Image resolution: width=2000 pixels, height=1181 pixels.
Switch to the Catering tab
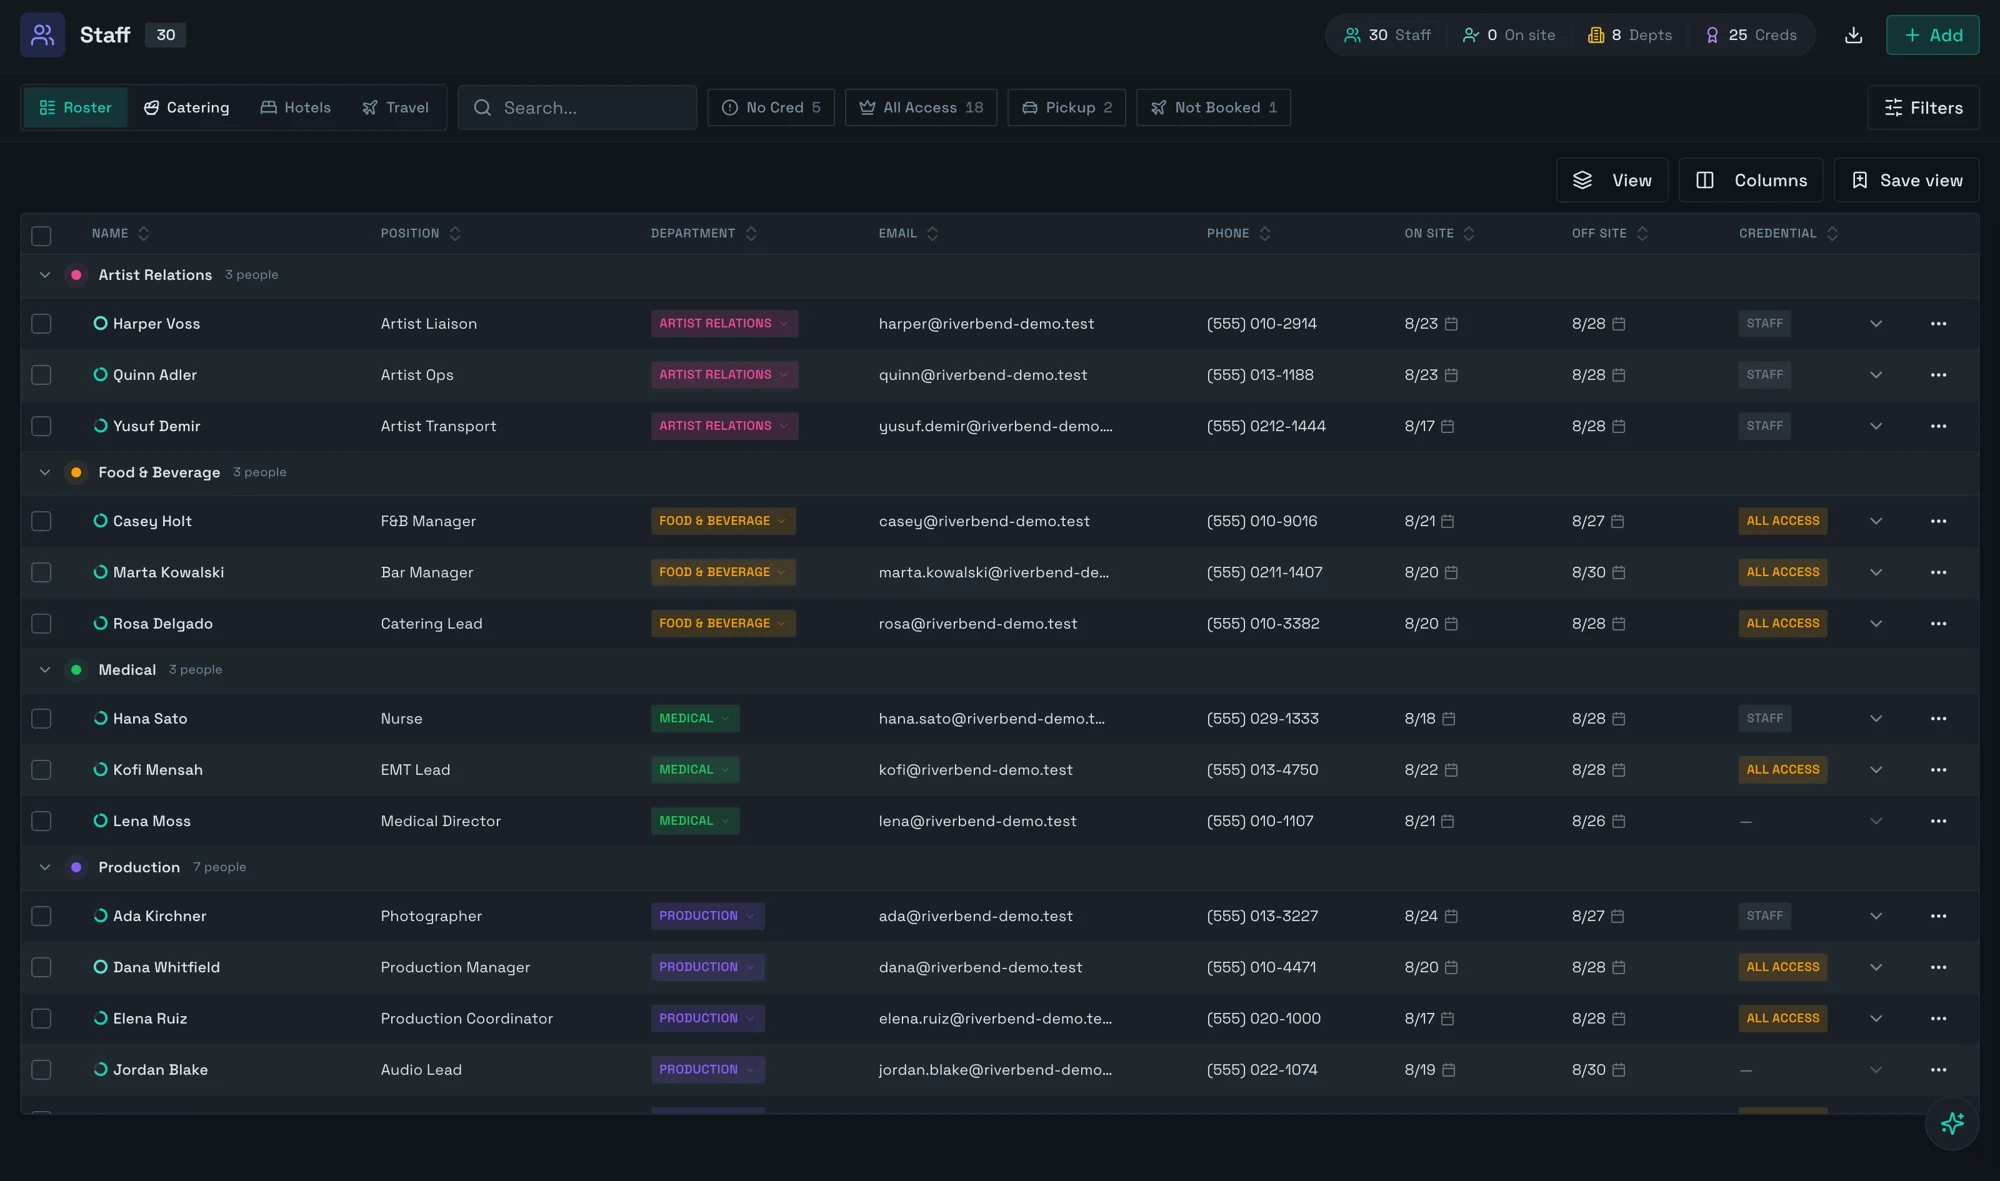186,108
